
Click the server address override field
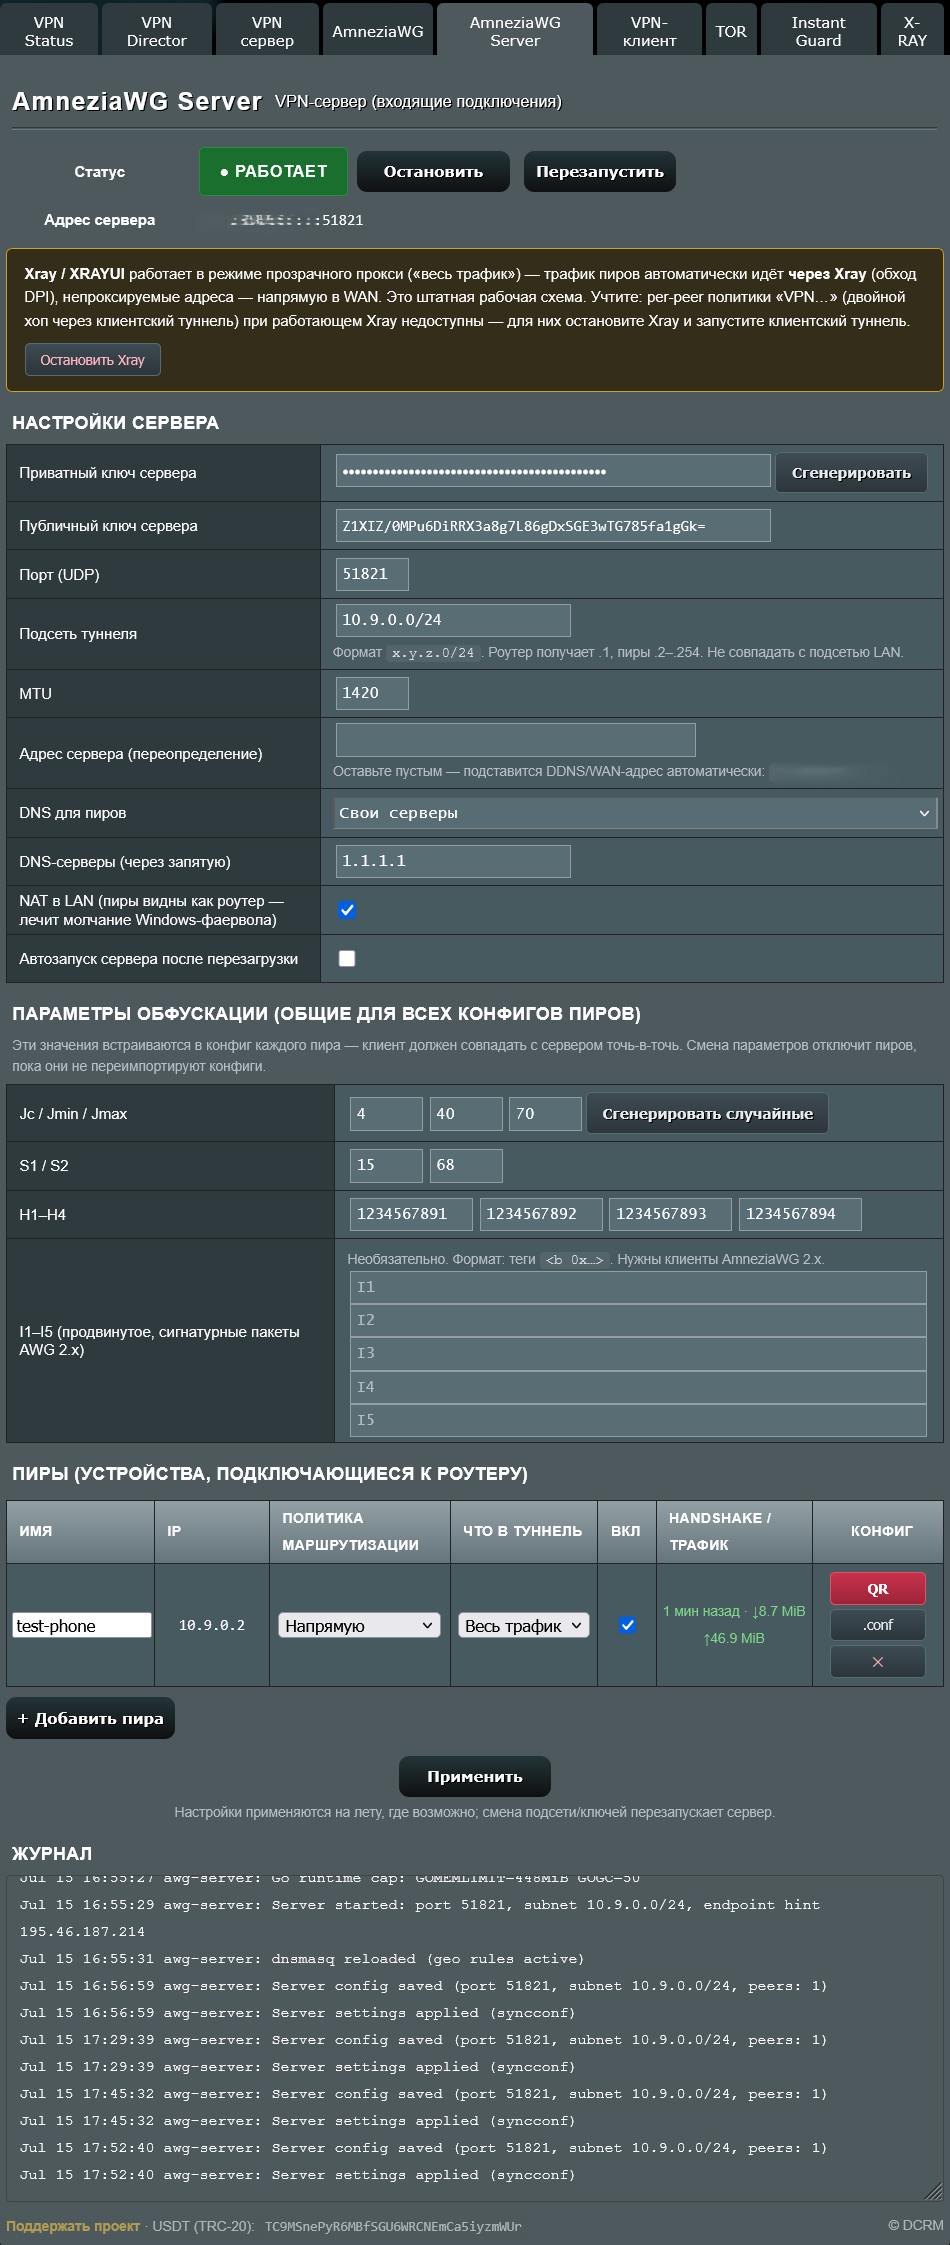(516, 740)
